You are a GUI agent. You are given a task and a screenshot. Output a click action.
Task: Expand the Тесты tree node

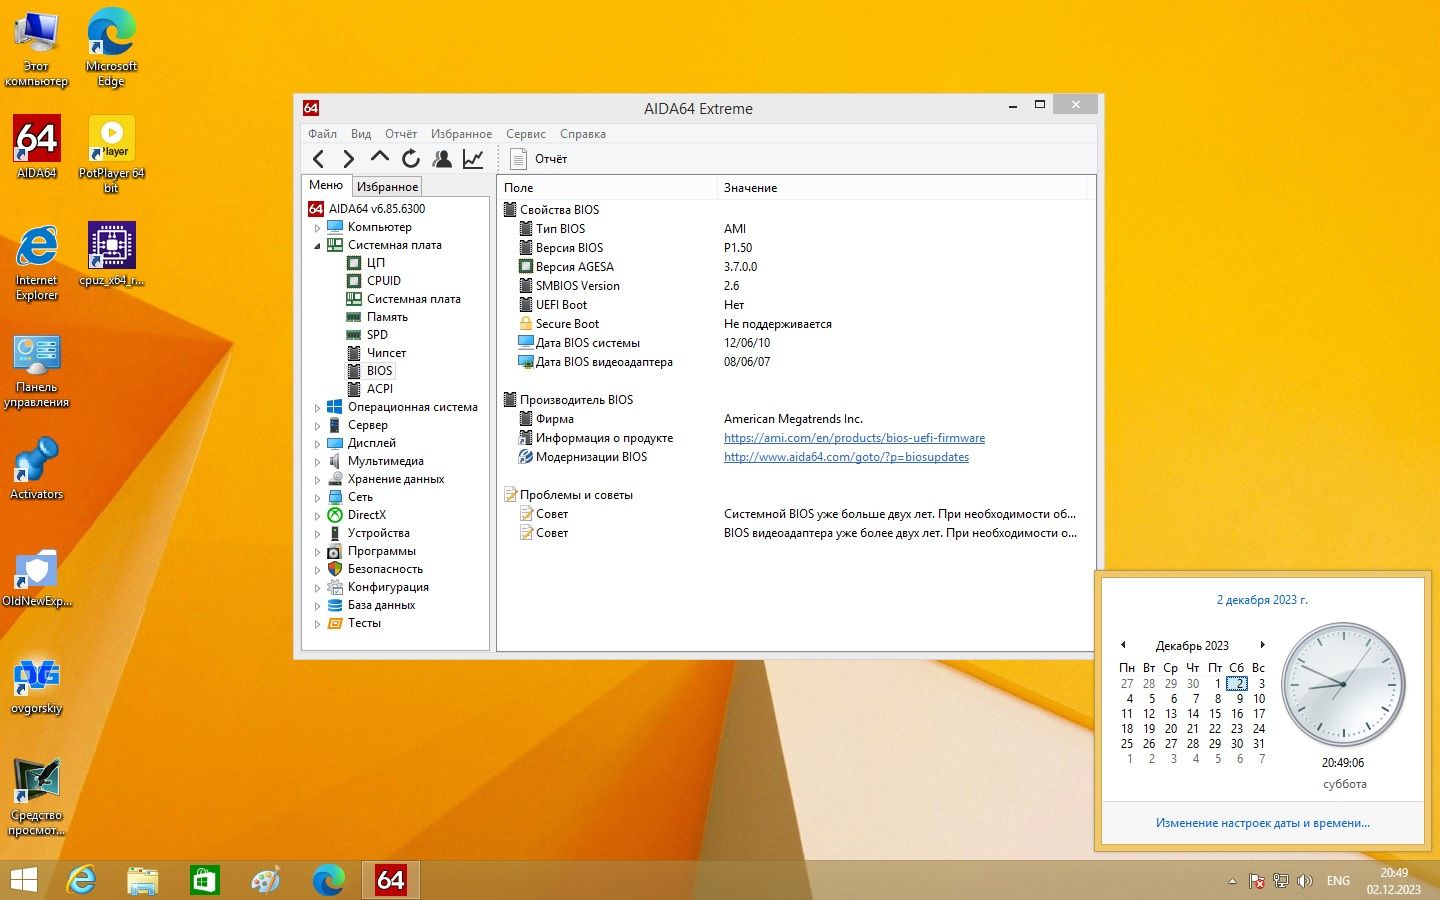point(318,624)
